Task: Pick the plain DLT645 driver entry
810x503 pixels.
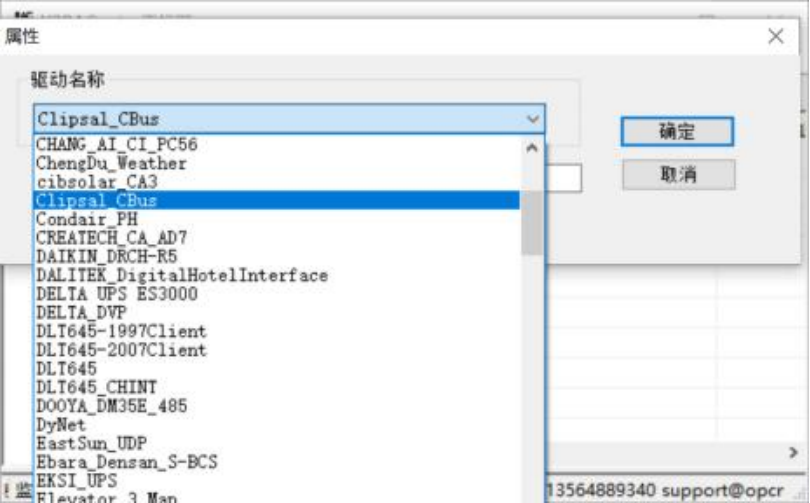Action: (x=277, y=368)
